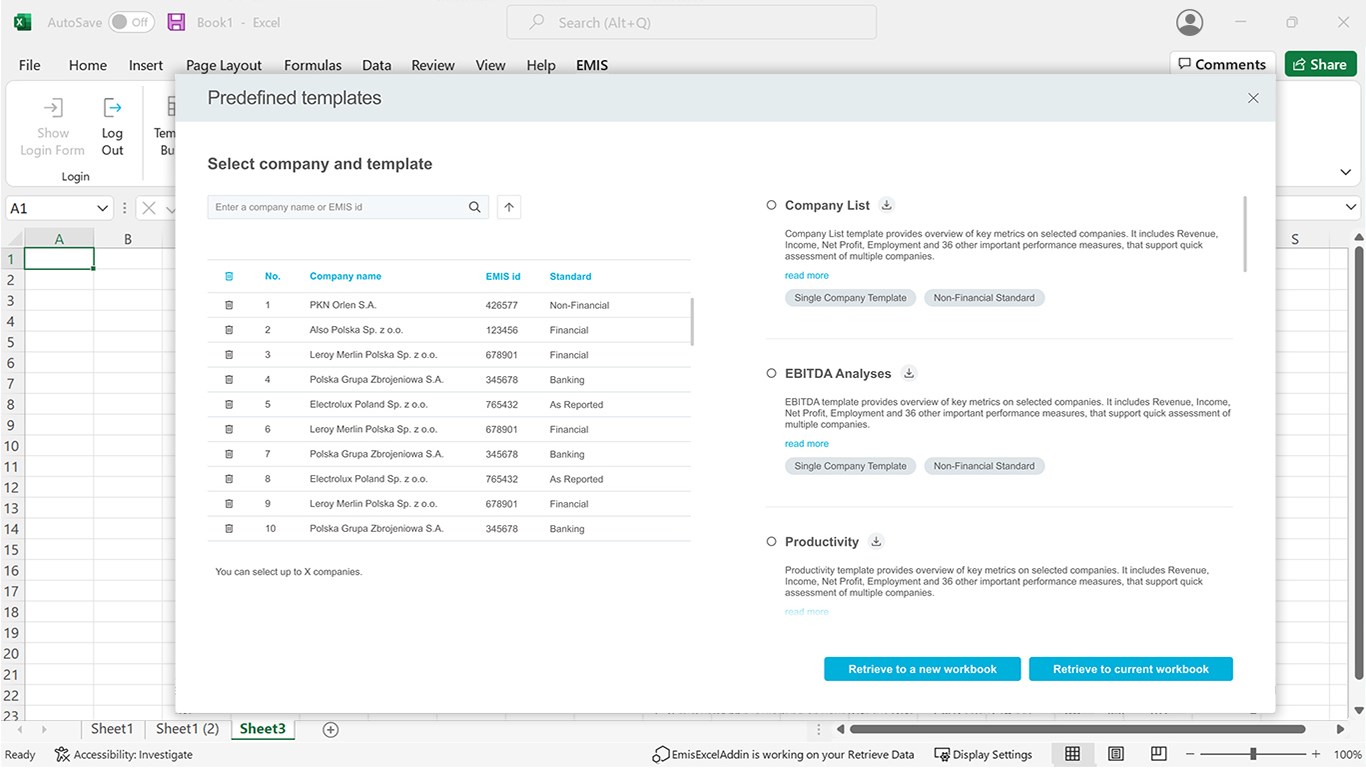Click the zoom out minus button
This screenshot has height=768, width=1366.
coord(1190,754)
